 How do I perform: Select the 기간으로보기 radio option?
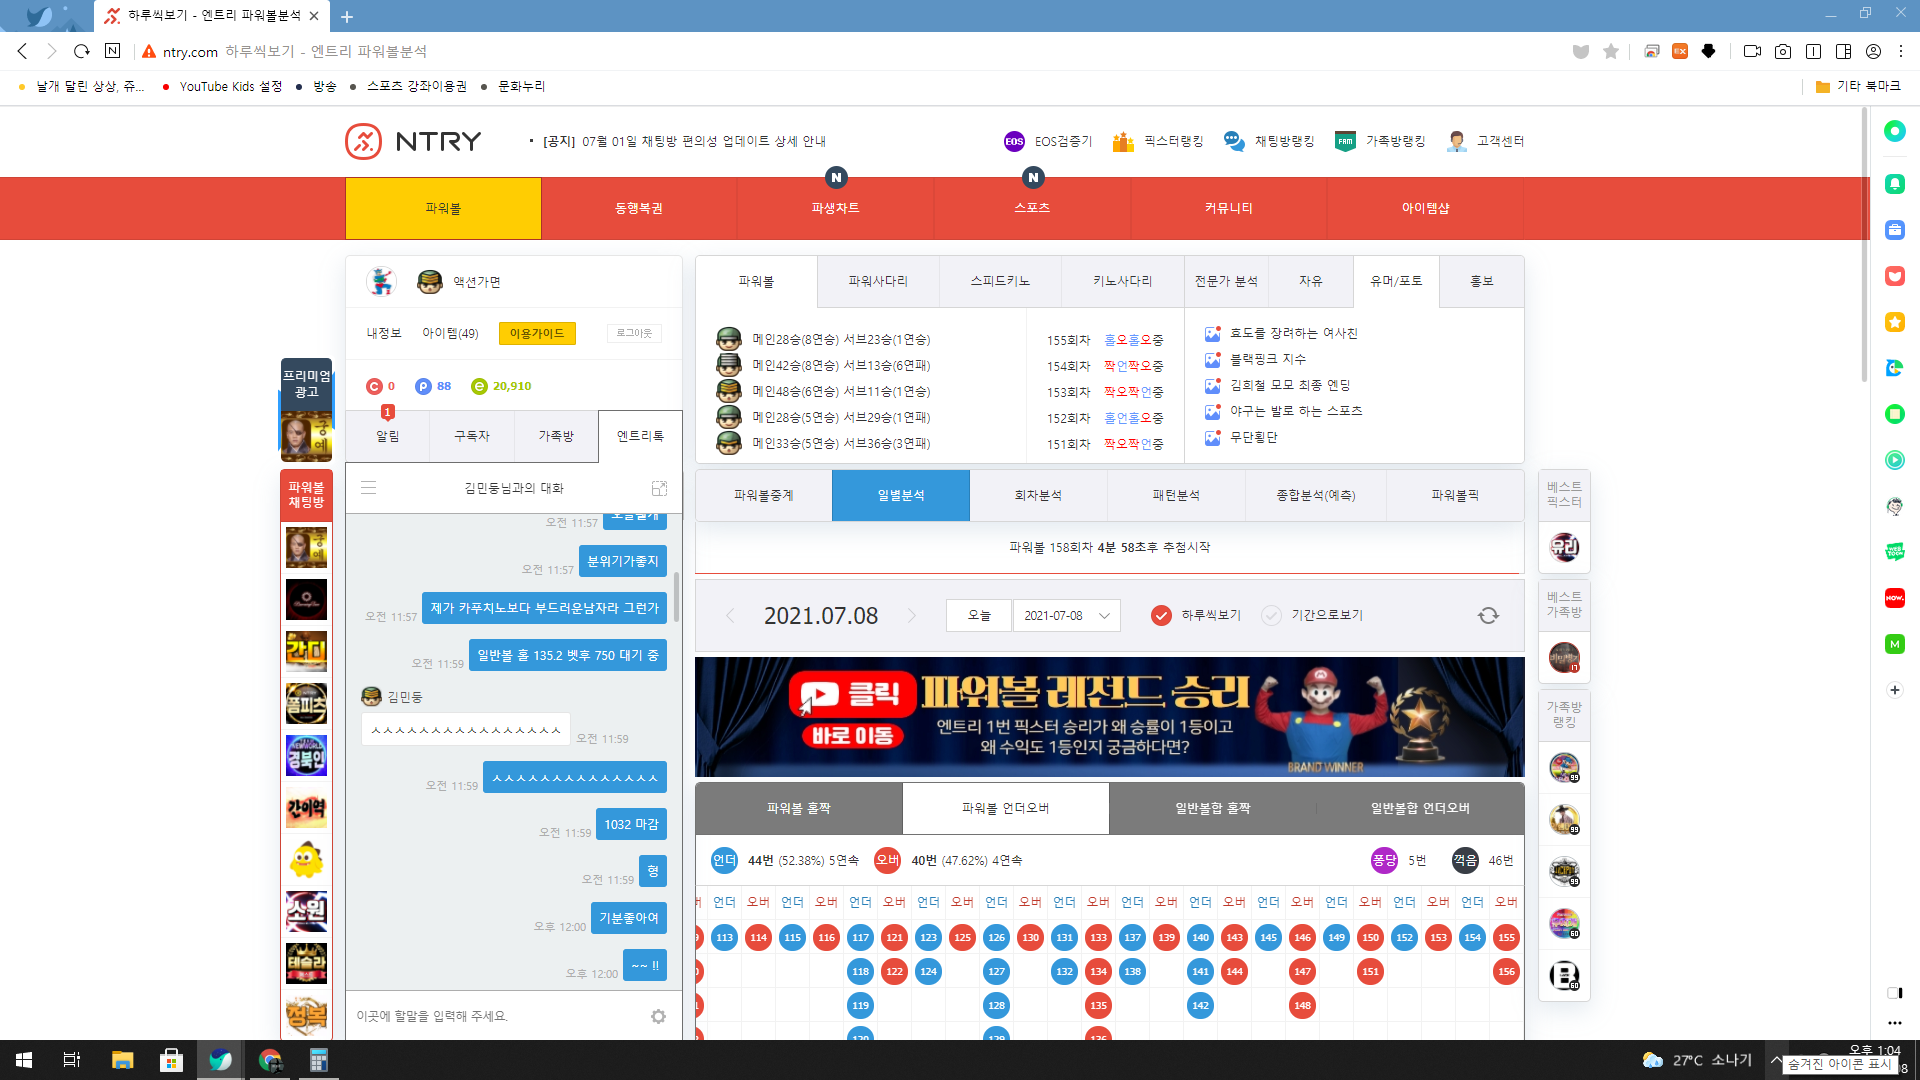(1271, 615)
